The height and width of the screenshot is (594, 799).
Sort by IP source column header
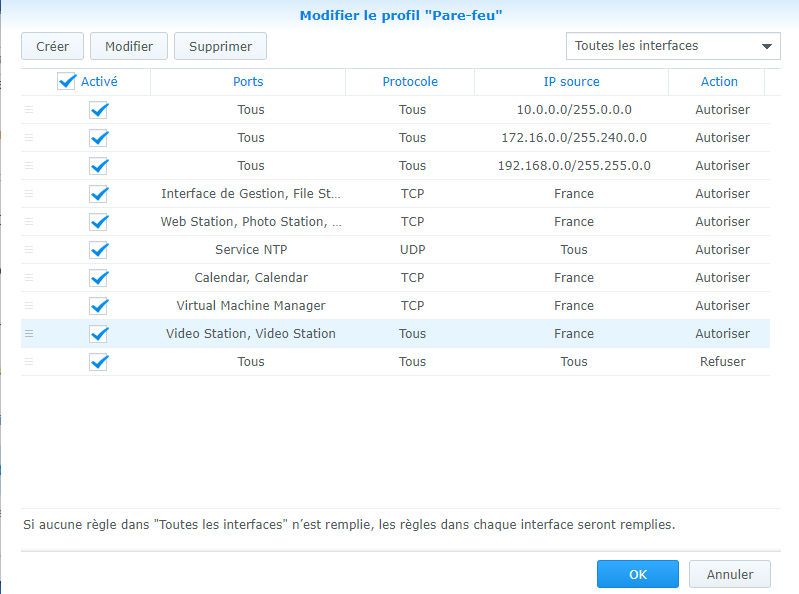(571, 82)
